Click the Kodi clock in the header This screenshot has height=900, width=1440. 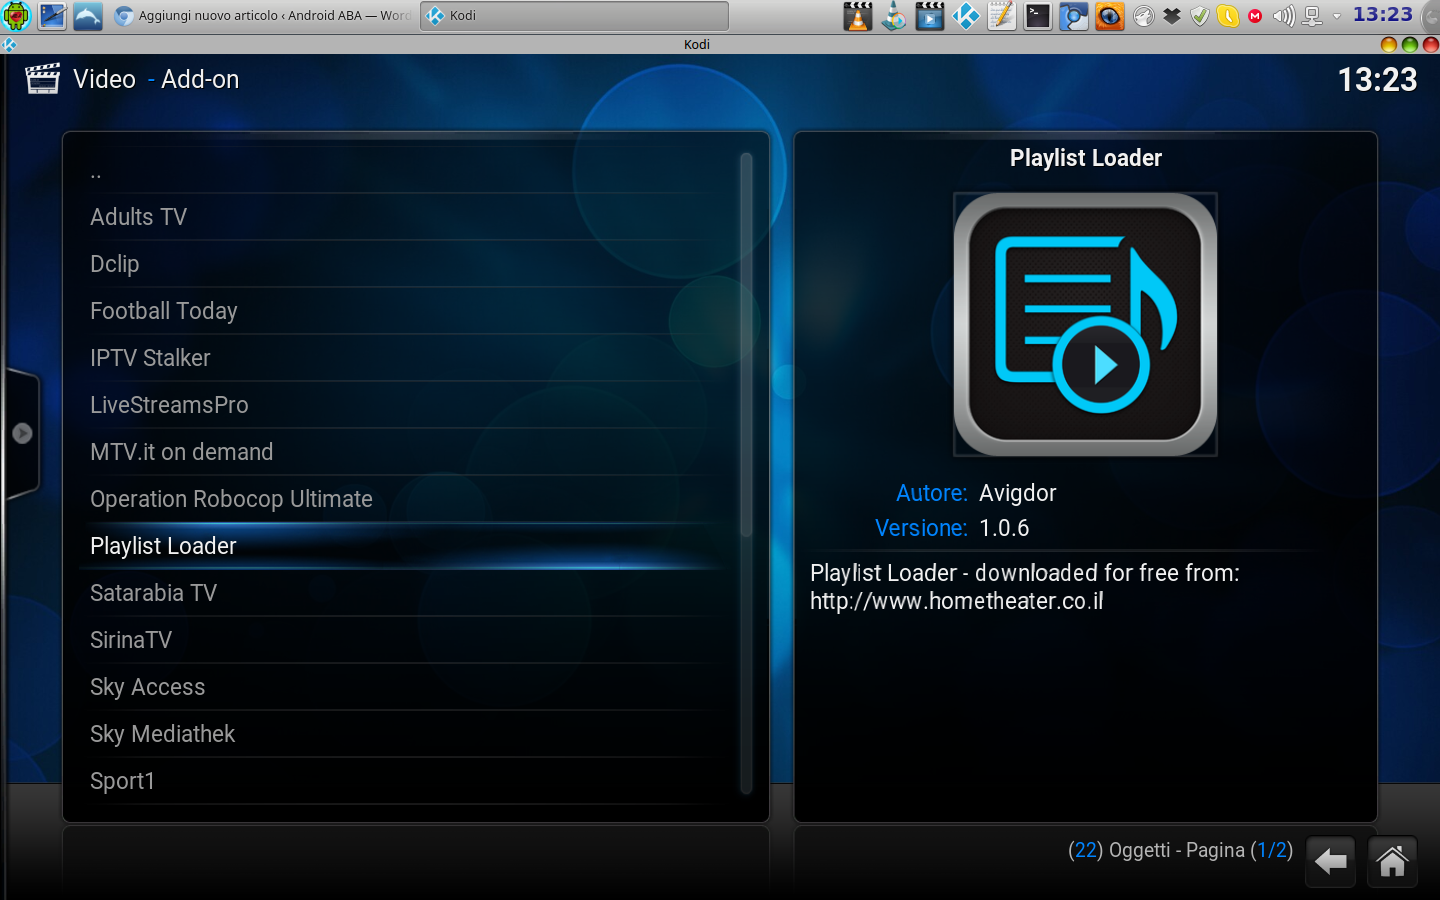pos(1378,80)
